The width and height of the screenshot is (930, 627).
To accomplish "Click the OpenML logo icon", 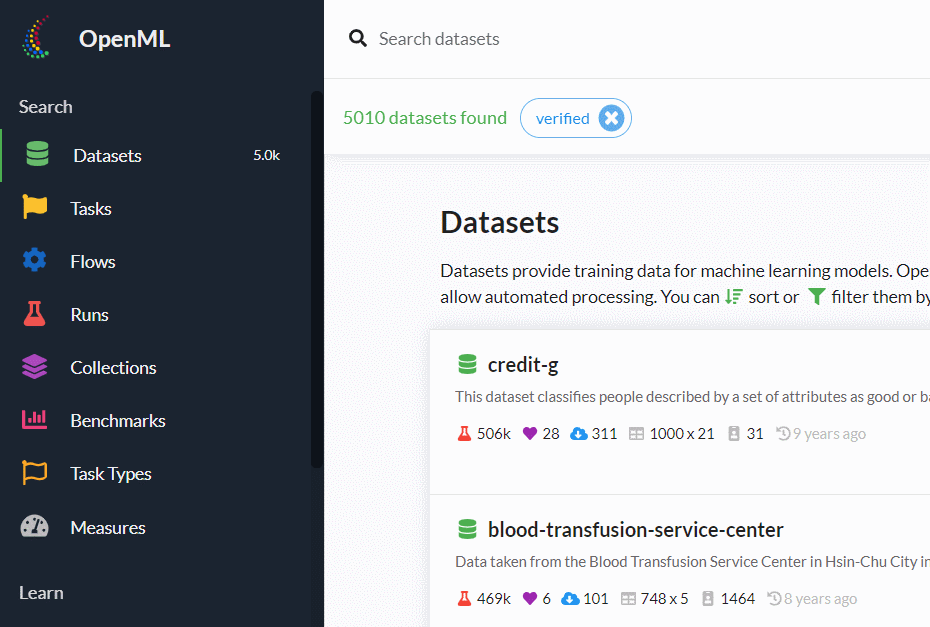I will point(37,39).
